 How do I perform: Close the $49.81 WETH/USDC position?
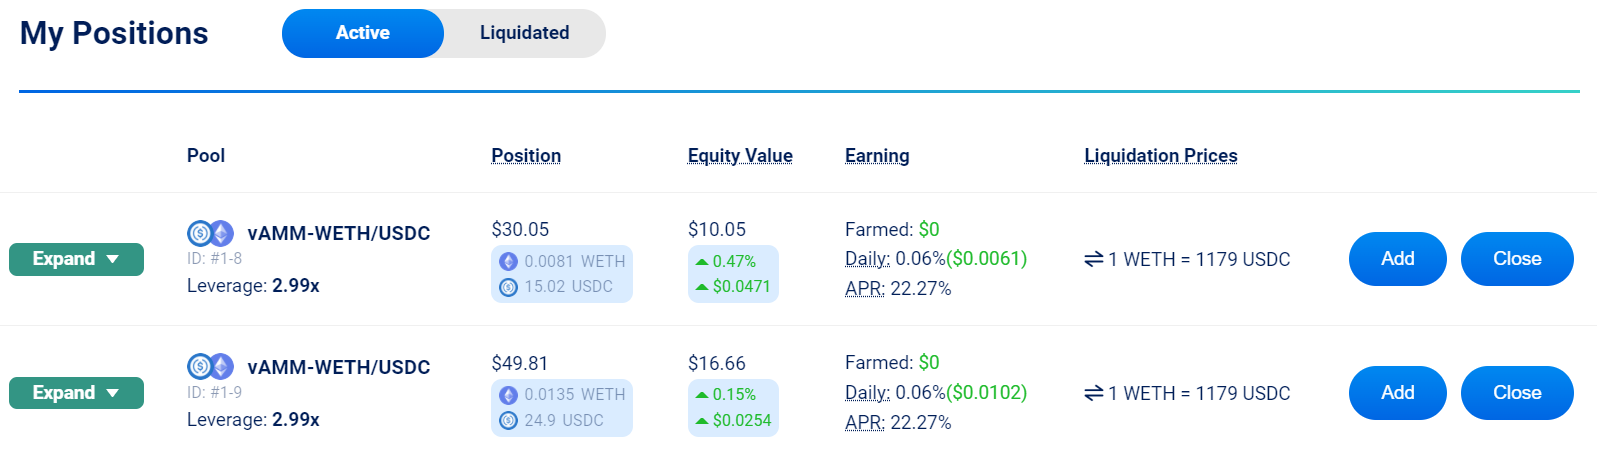coord(1517,393)
